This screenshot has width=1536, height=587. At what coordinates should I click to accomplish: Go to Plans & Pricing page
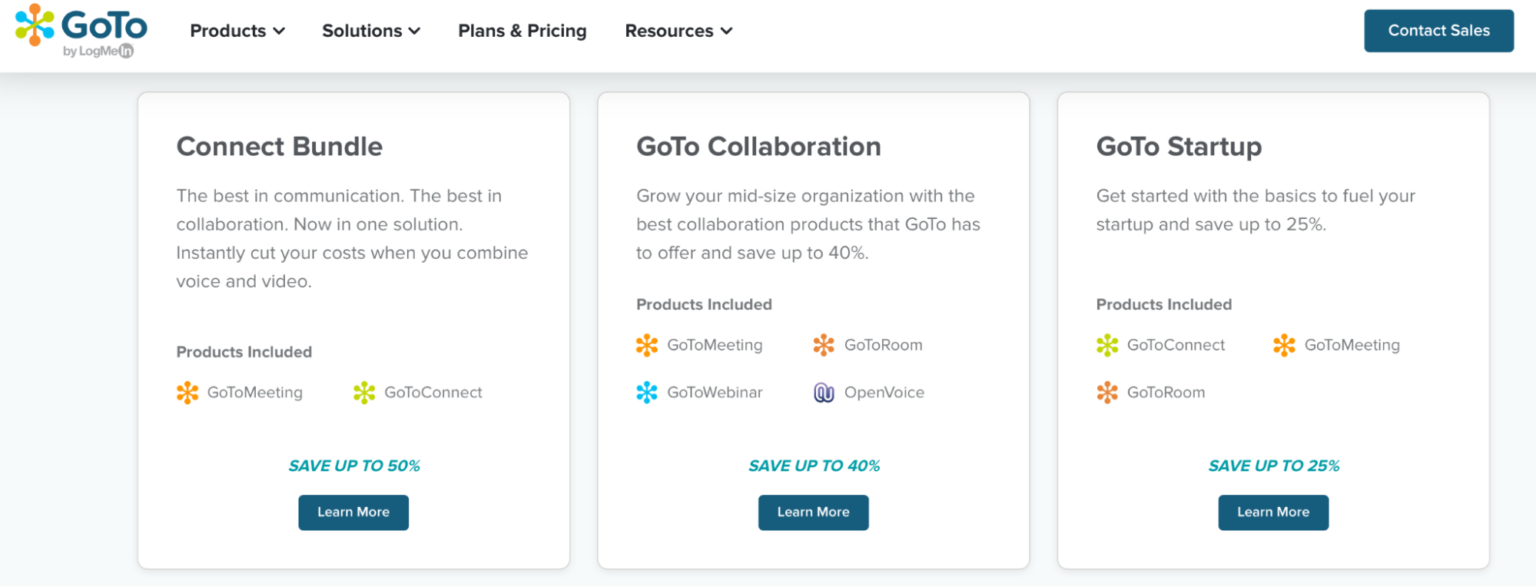[522, 31]
